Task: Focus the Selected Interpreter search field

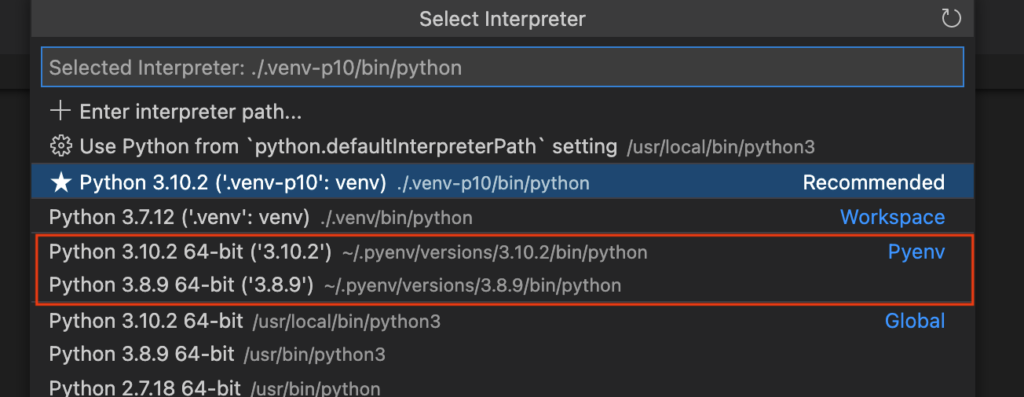Action: (502, 67)
